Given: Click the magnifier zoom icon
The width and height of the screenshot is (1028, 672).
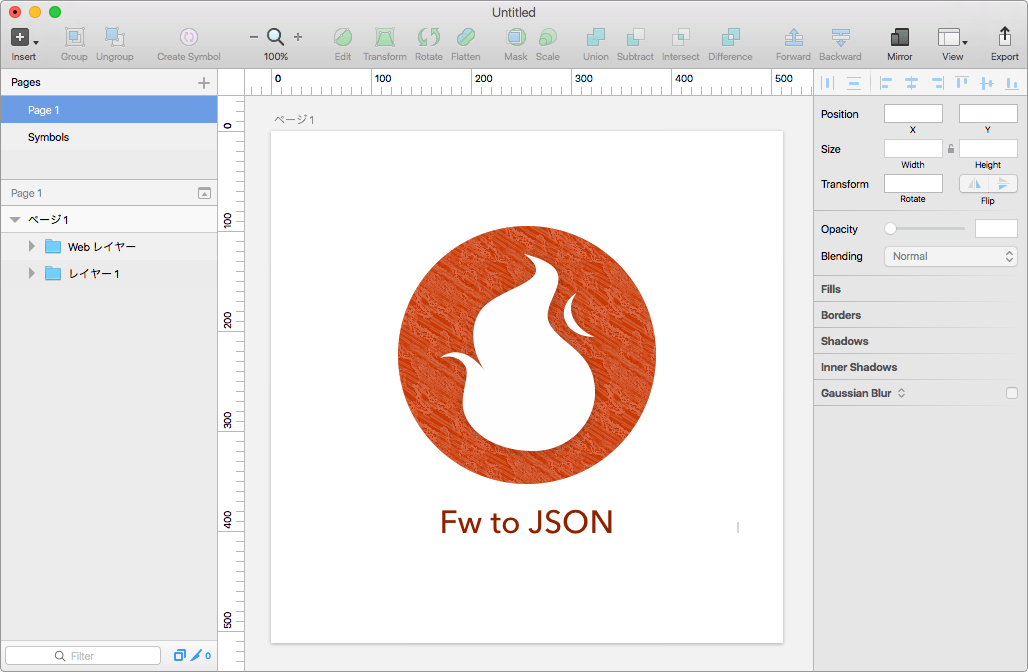Looking at the screenshot, I should pos(276,37).
